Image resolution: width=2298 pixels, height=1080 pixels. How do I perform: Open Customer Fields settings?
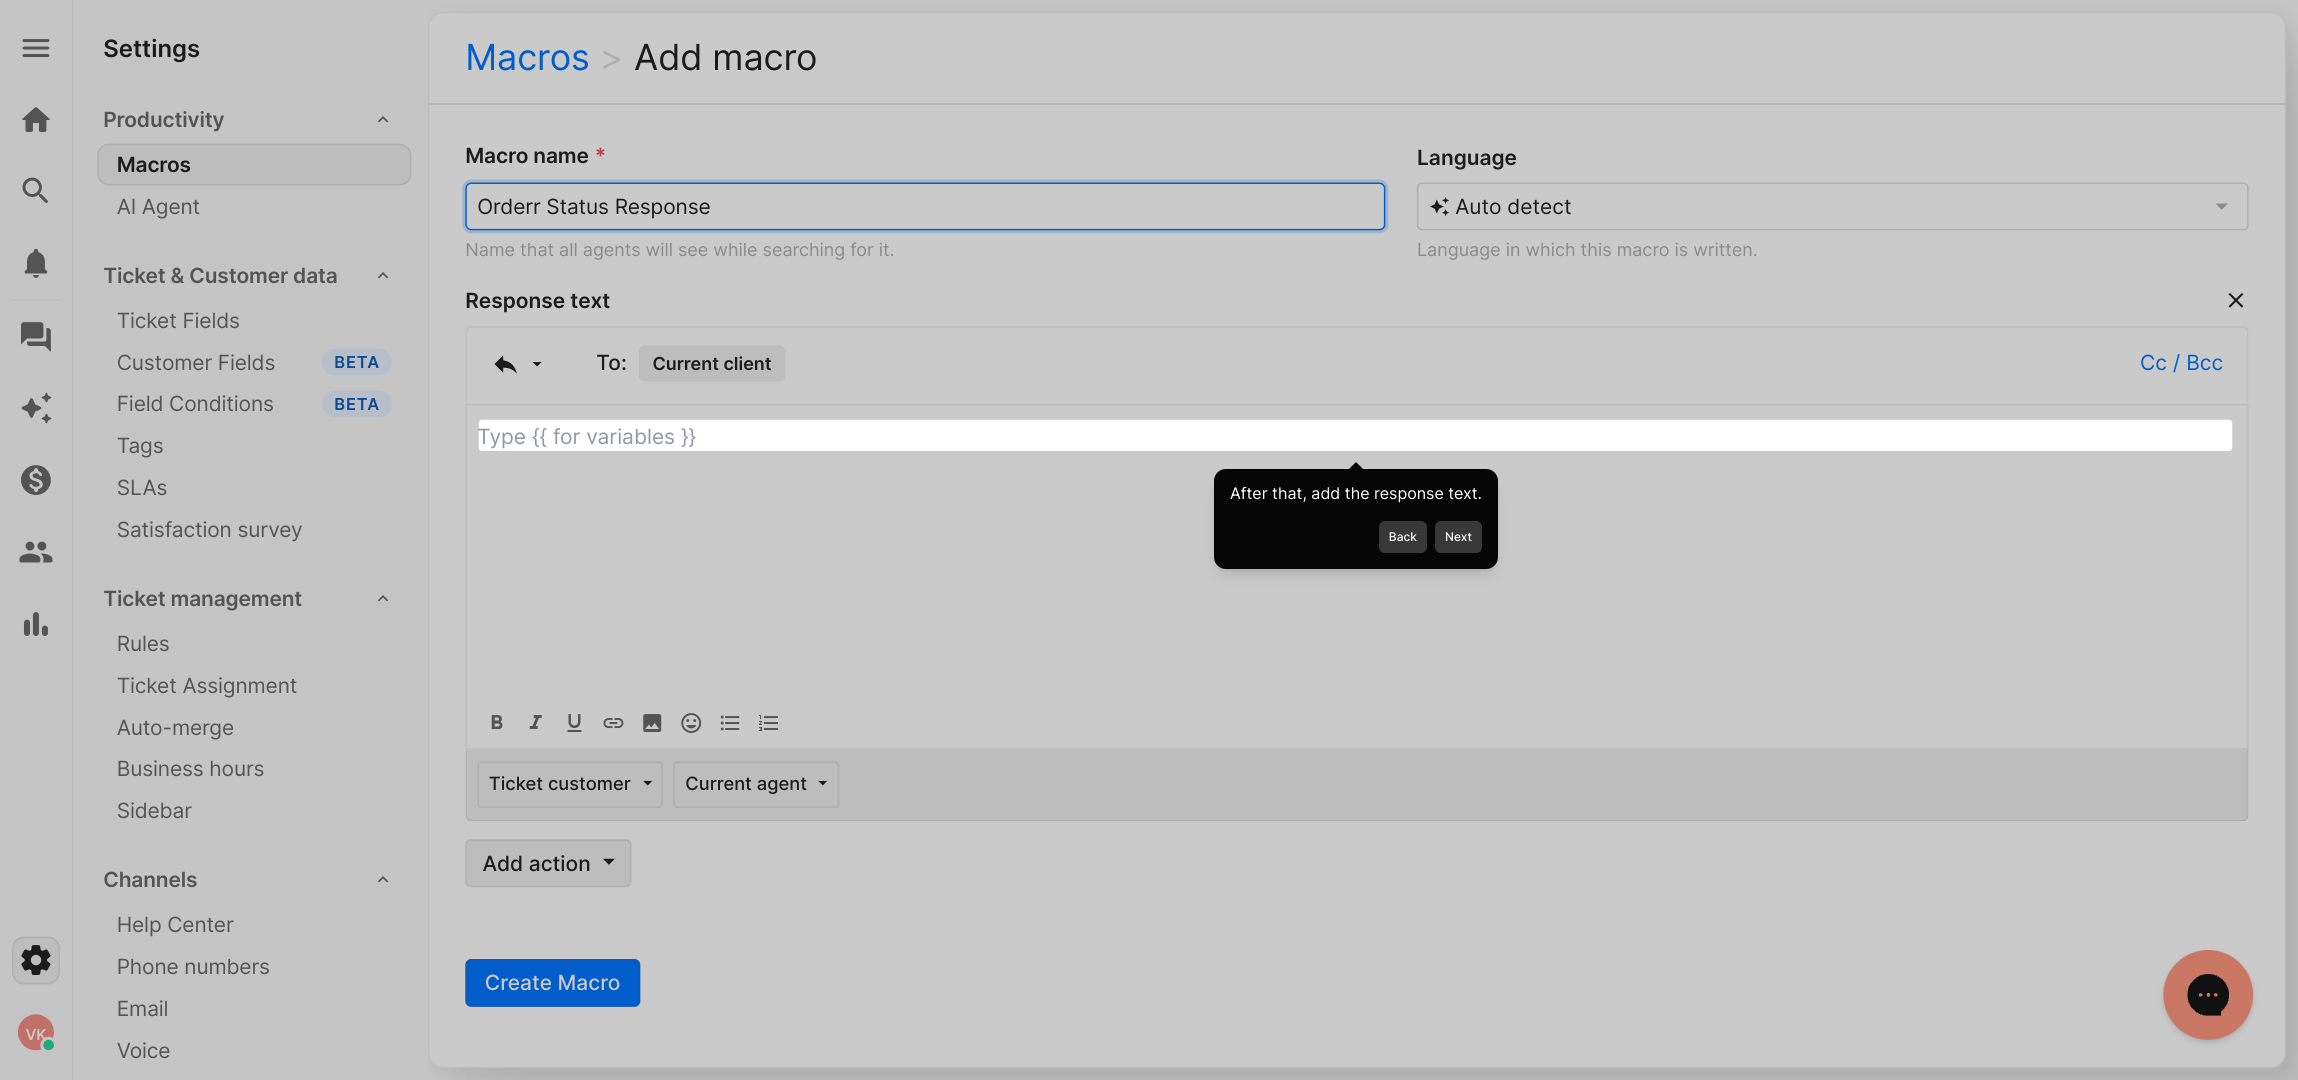click(x=196, y=363)
